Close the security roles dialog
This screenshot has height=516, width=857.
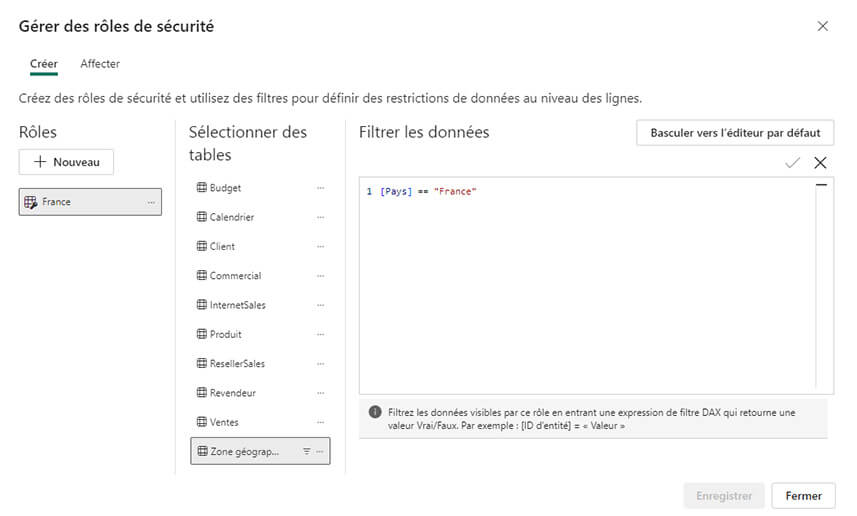click(x=823, y=26)
